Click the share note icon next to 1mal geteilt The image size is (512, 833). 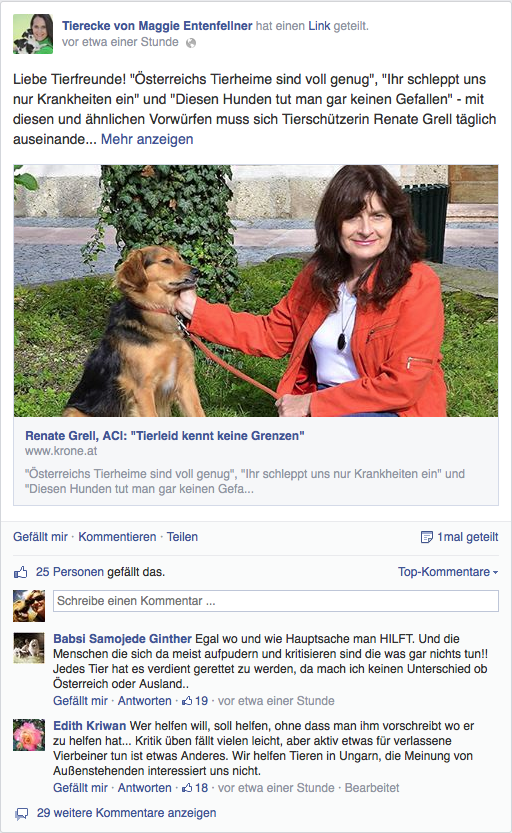click(x=426, y=537)
